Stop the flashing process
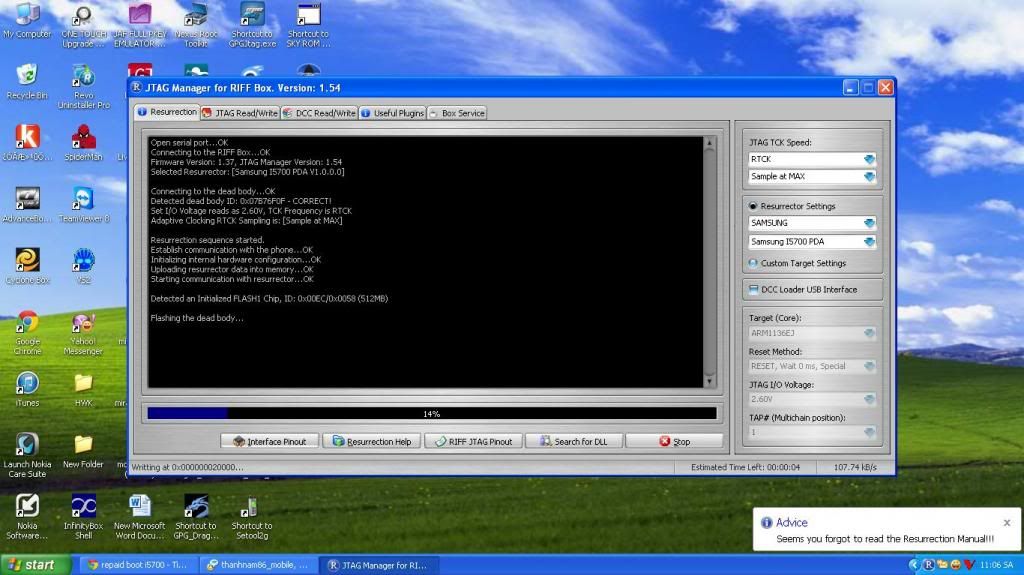Viewport: 1024px width, 575px height. coord(674,442)
